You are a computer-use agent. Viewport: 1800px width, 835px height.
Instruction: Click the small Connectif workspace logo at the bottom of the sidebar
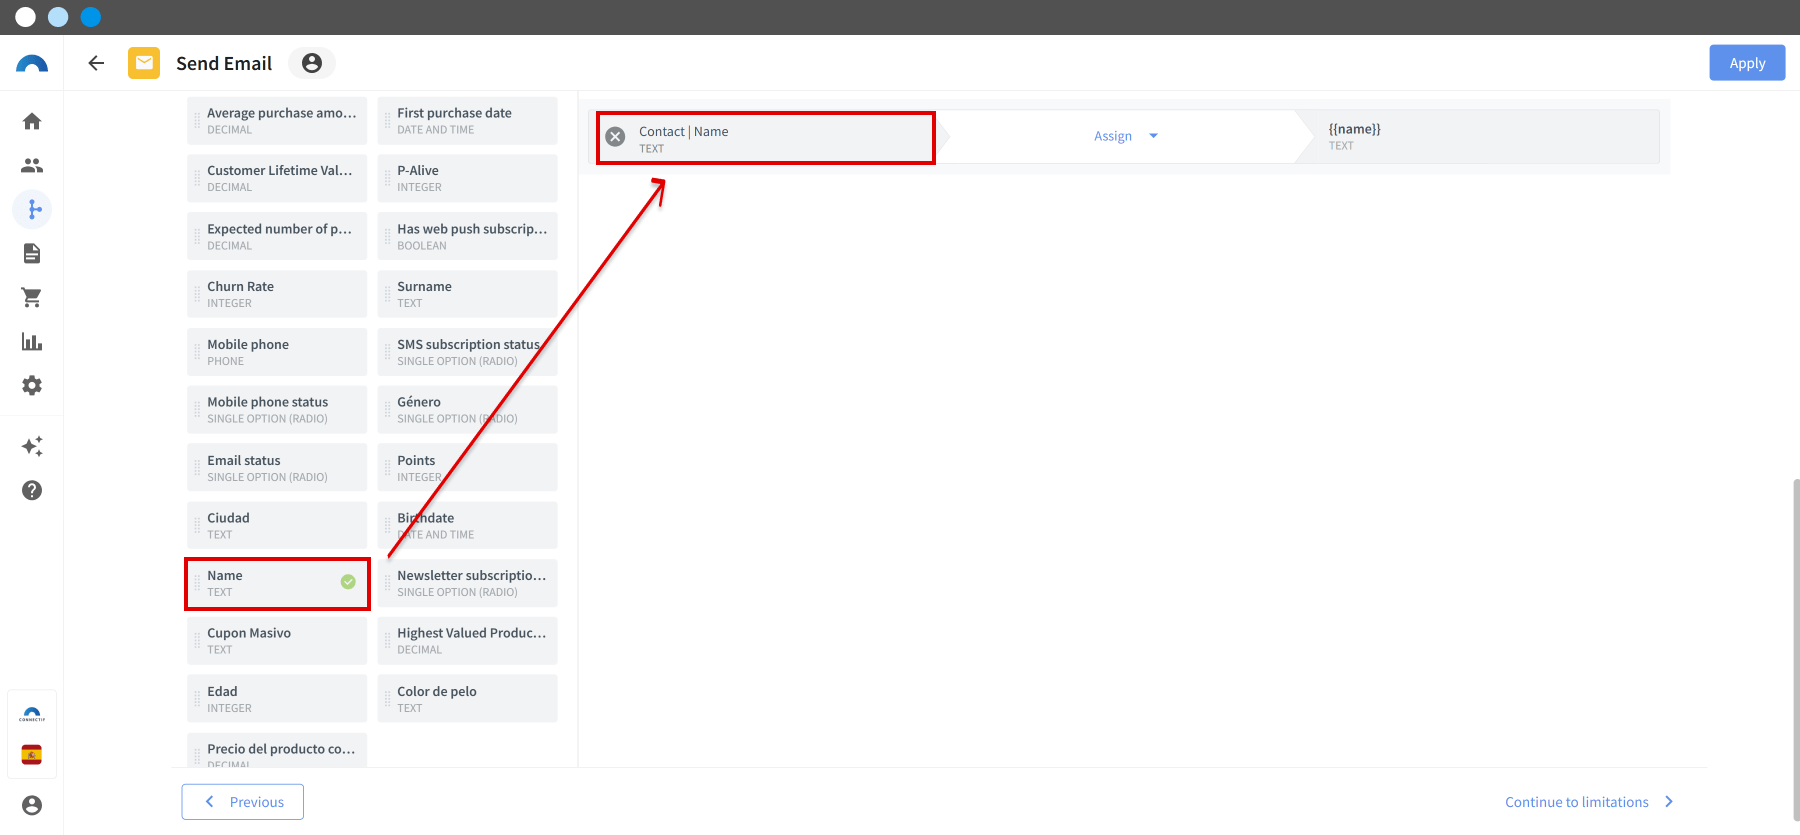(32, 715)
